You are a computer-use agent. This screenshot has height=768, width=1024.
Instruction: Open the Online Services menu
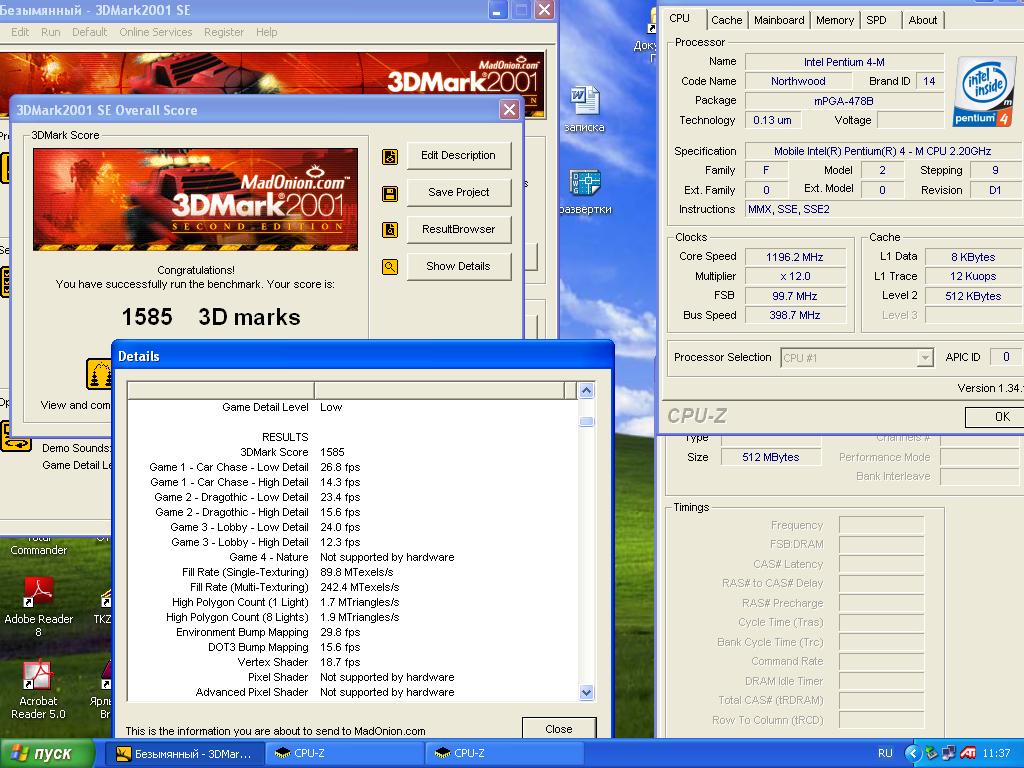pos(155,32)
